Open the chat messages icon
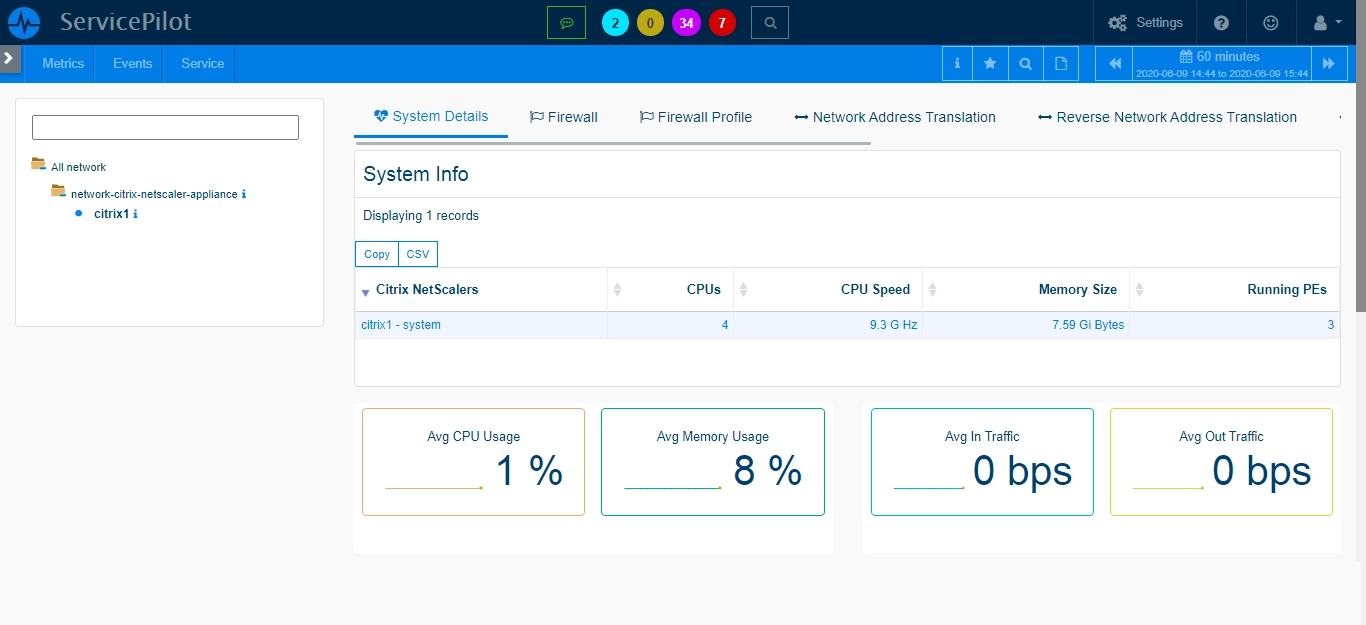Screen dimensions: 1366x625 click(566, 22)
